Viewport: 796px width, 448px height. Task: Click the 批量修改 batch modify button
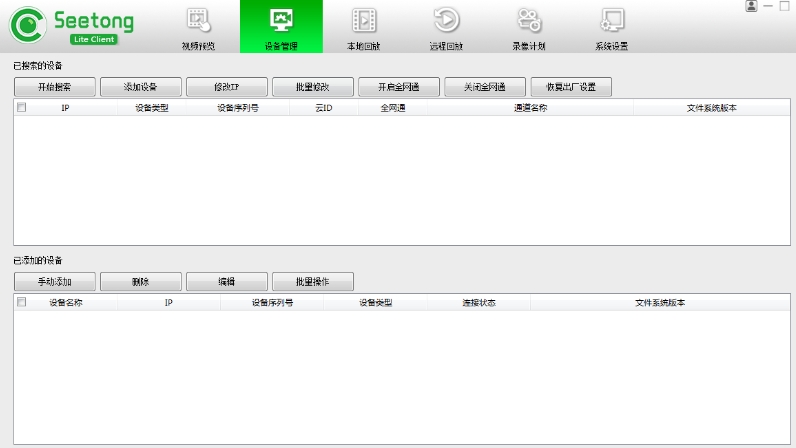[x=313, y=87]
